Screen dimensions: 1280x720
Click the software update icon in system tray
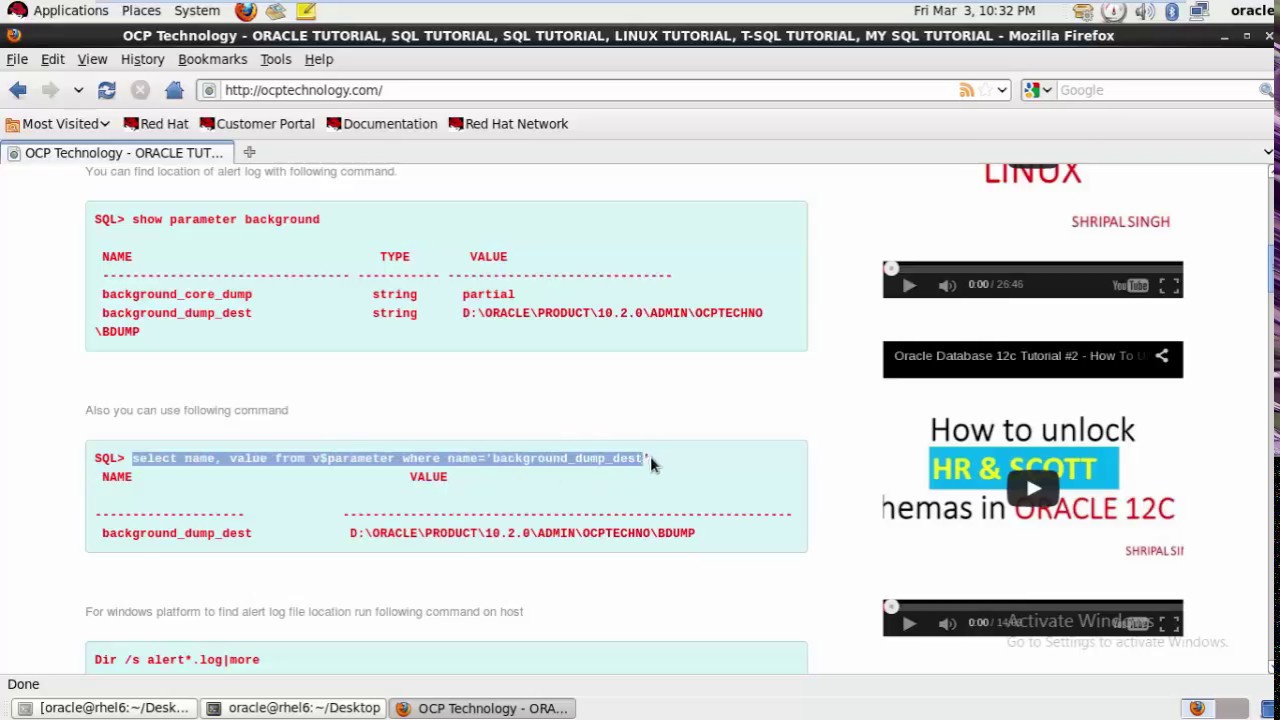click(x=1083, y=11)
